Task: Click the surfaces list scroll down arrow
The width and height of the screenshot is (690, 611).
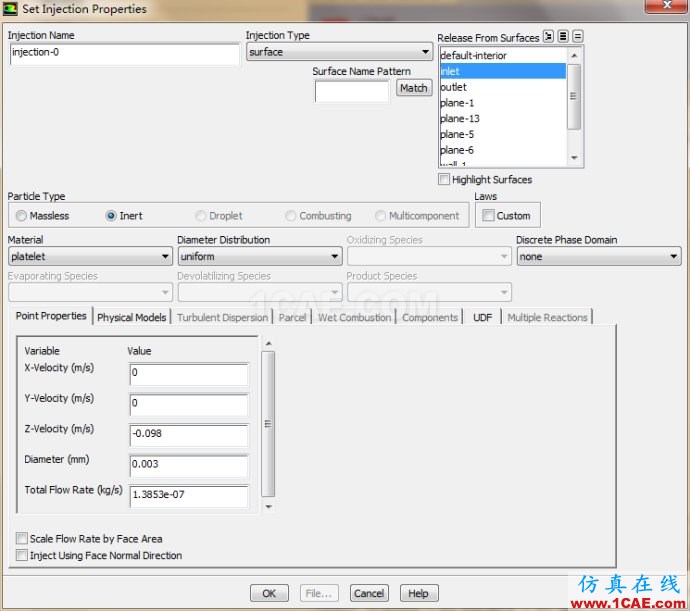Action: (574, 158)
